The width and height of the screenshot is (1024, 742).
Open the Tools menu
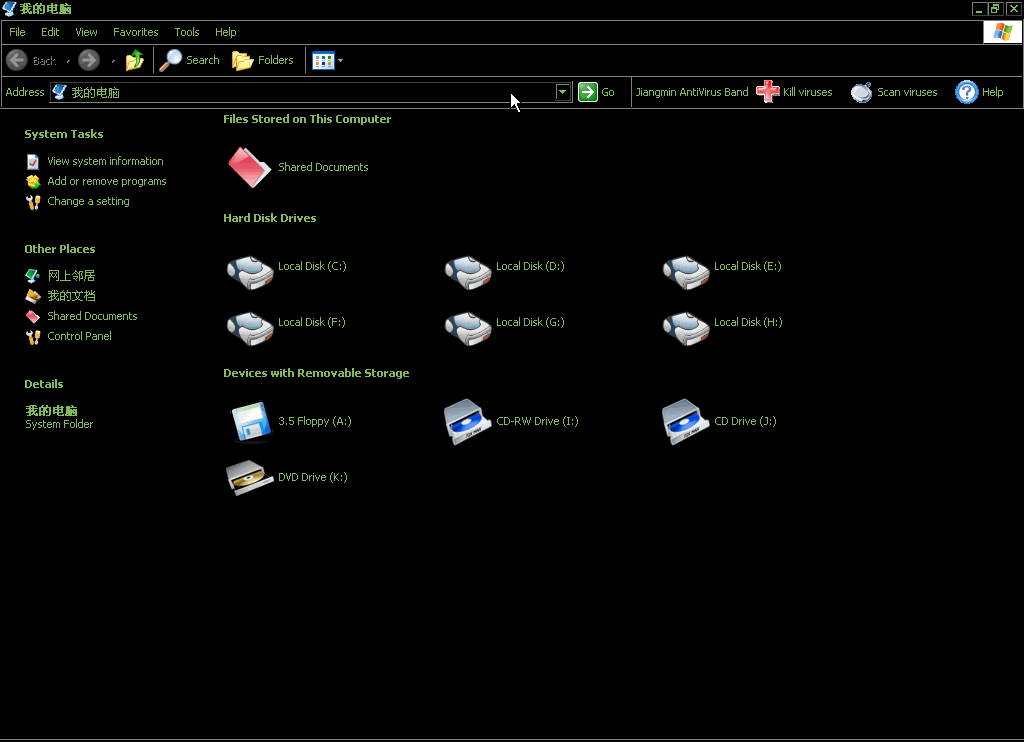tap(187, 32)
